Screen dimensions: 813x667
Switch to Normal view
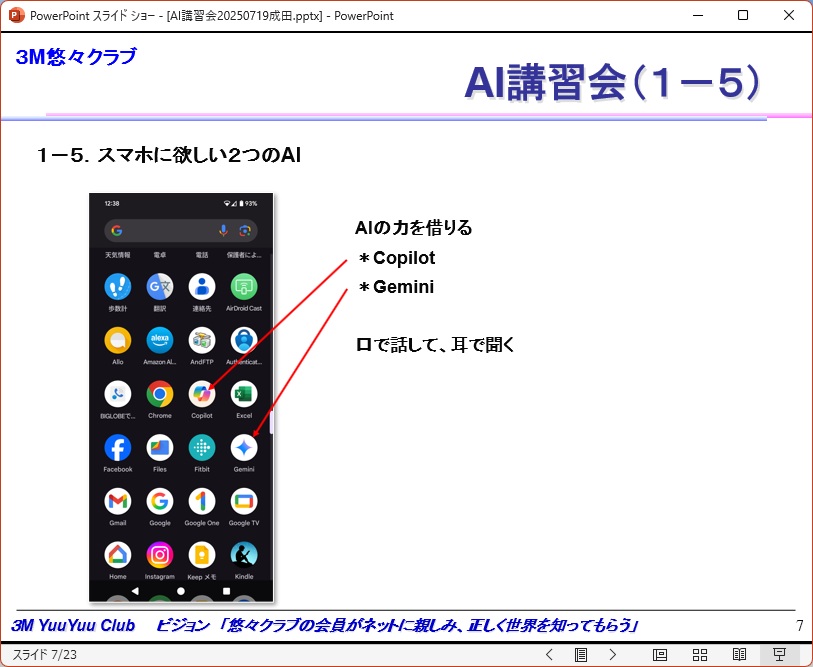(660, 655)
